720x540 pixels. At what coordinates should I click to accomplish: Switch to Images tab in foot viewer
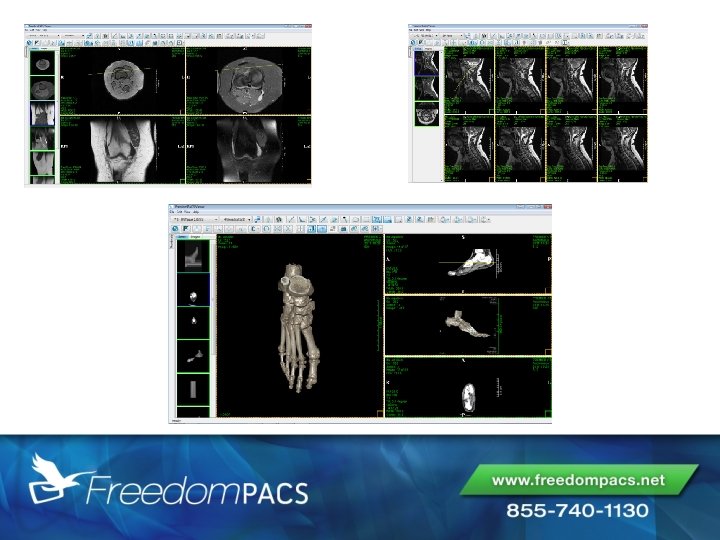(x=196, y=237)
